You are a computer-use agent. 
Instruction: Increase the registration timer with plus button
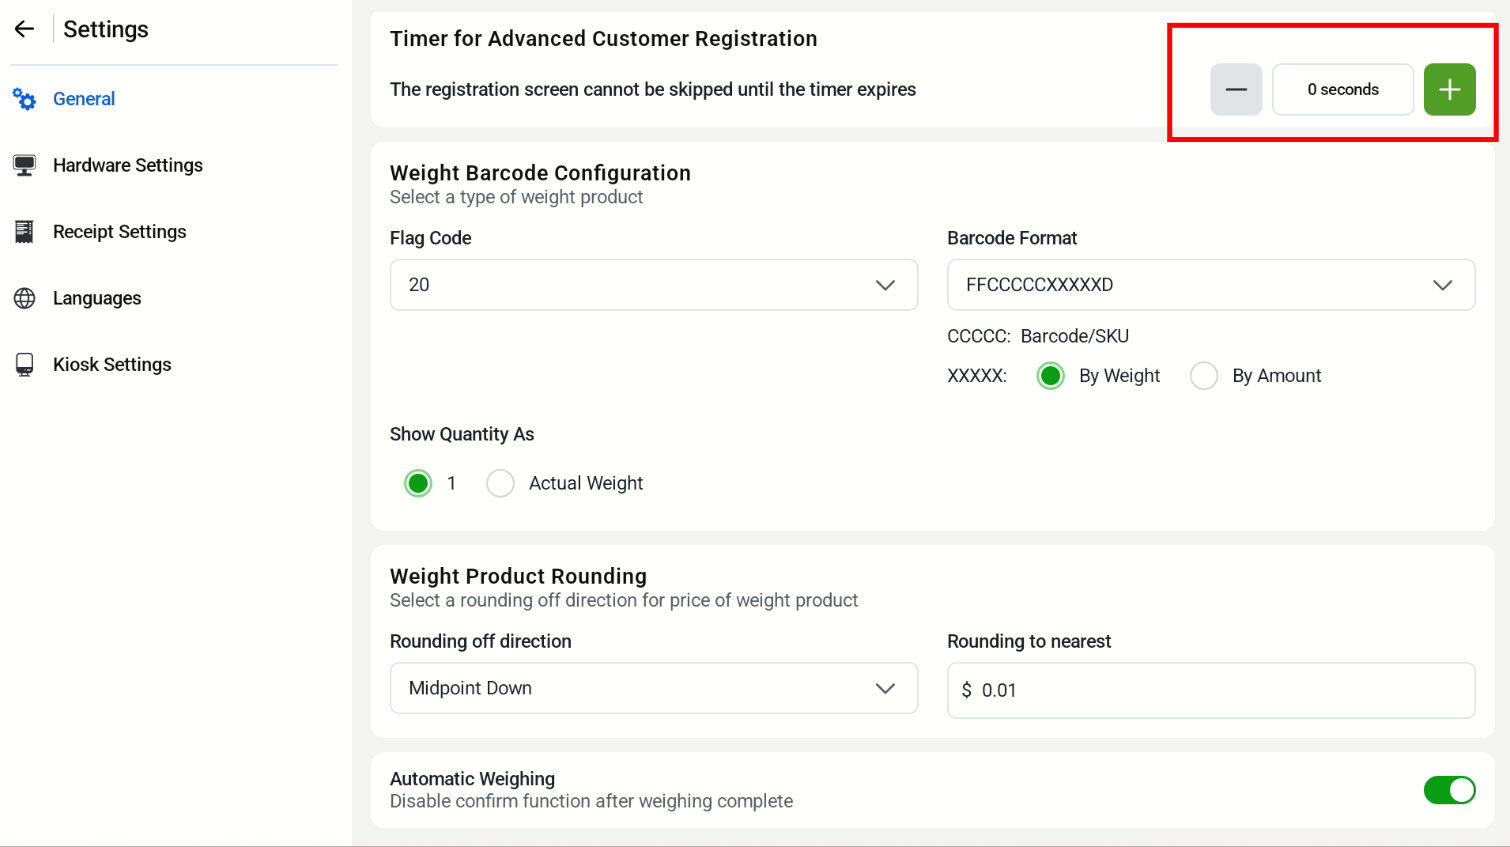point(1449,89)
